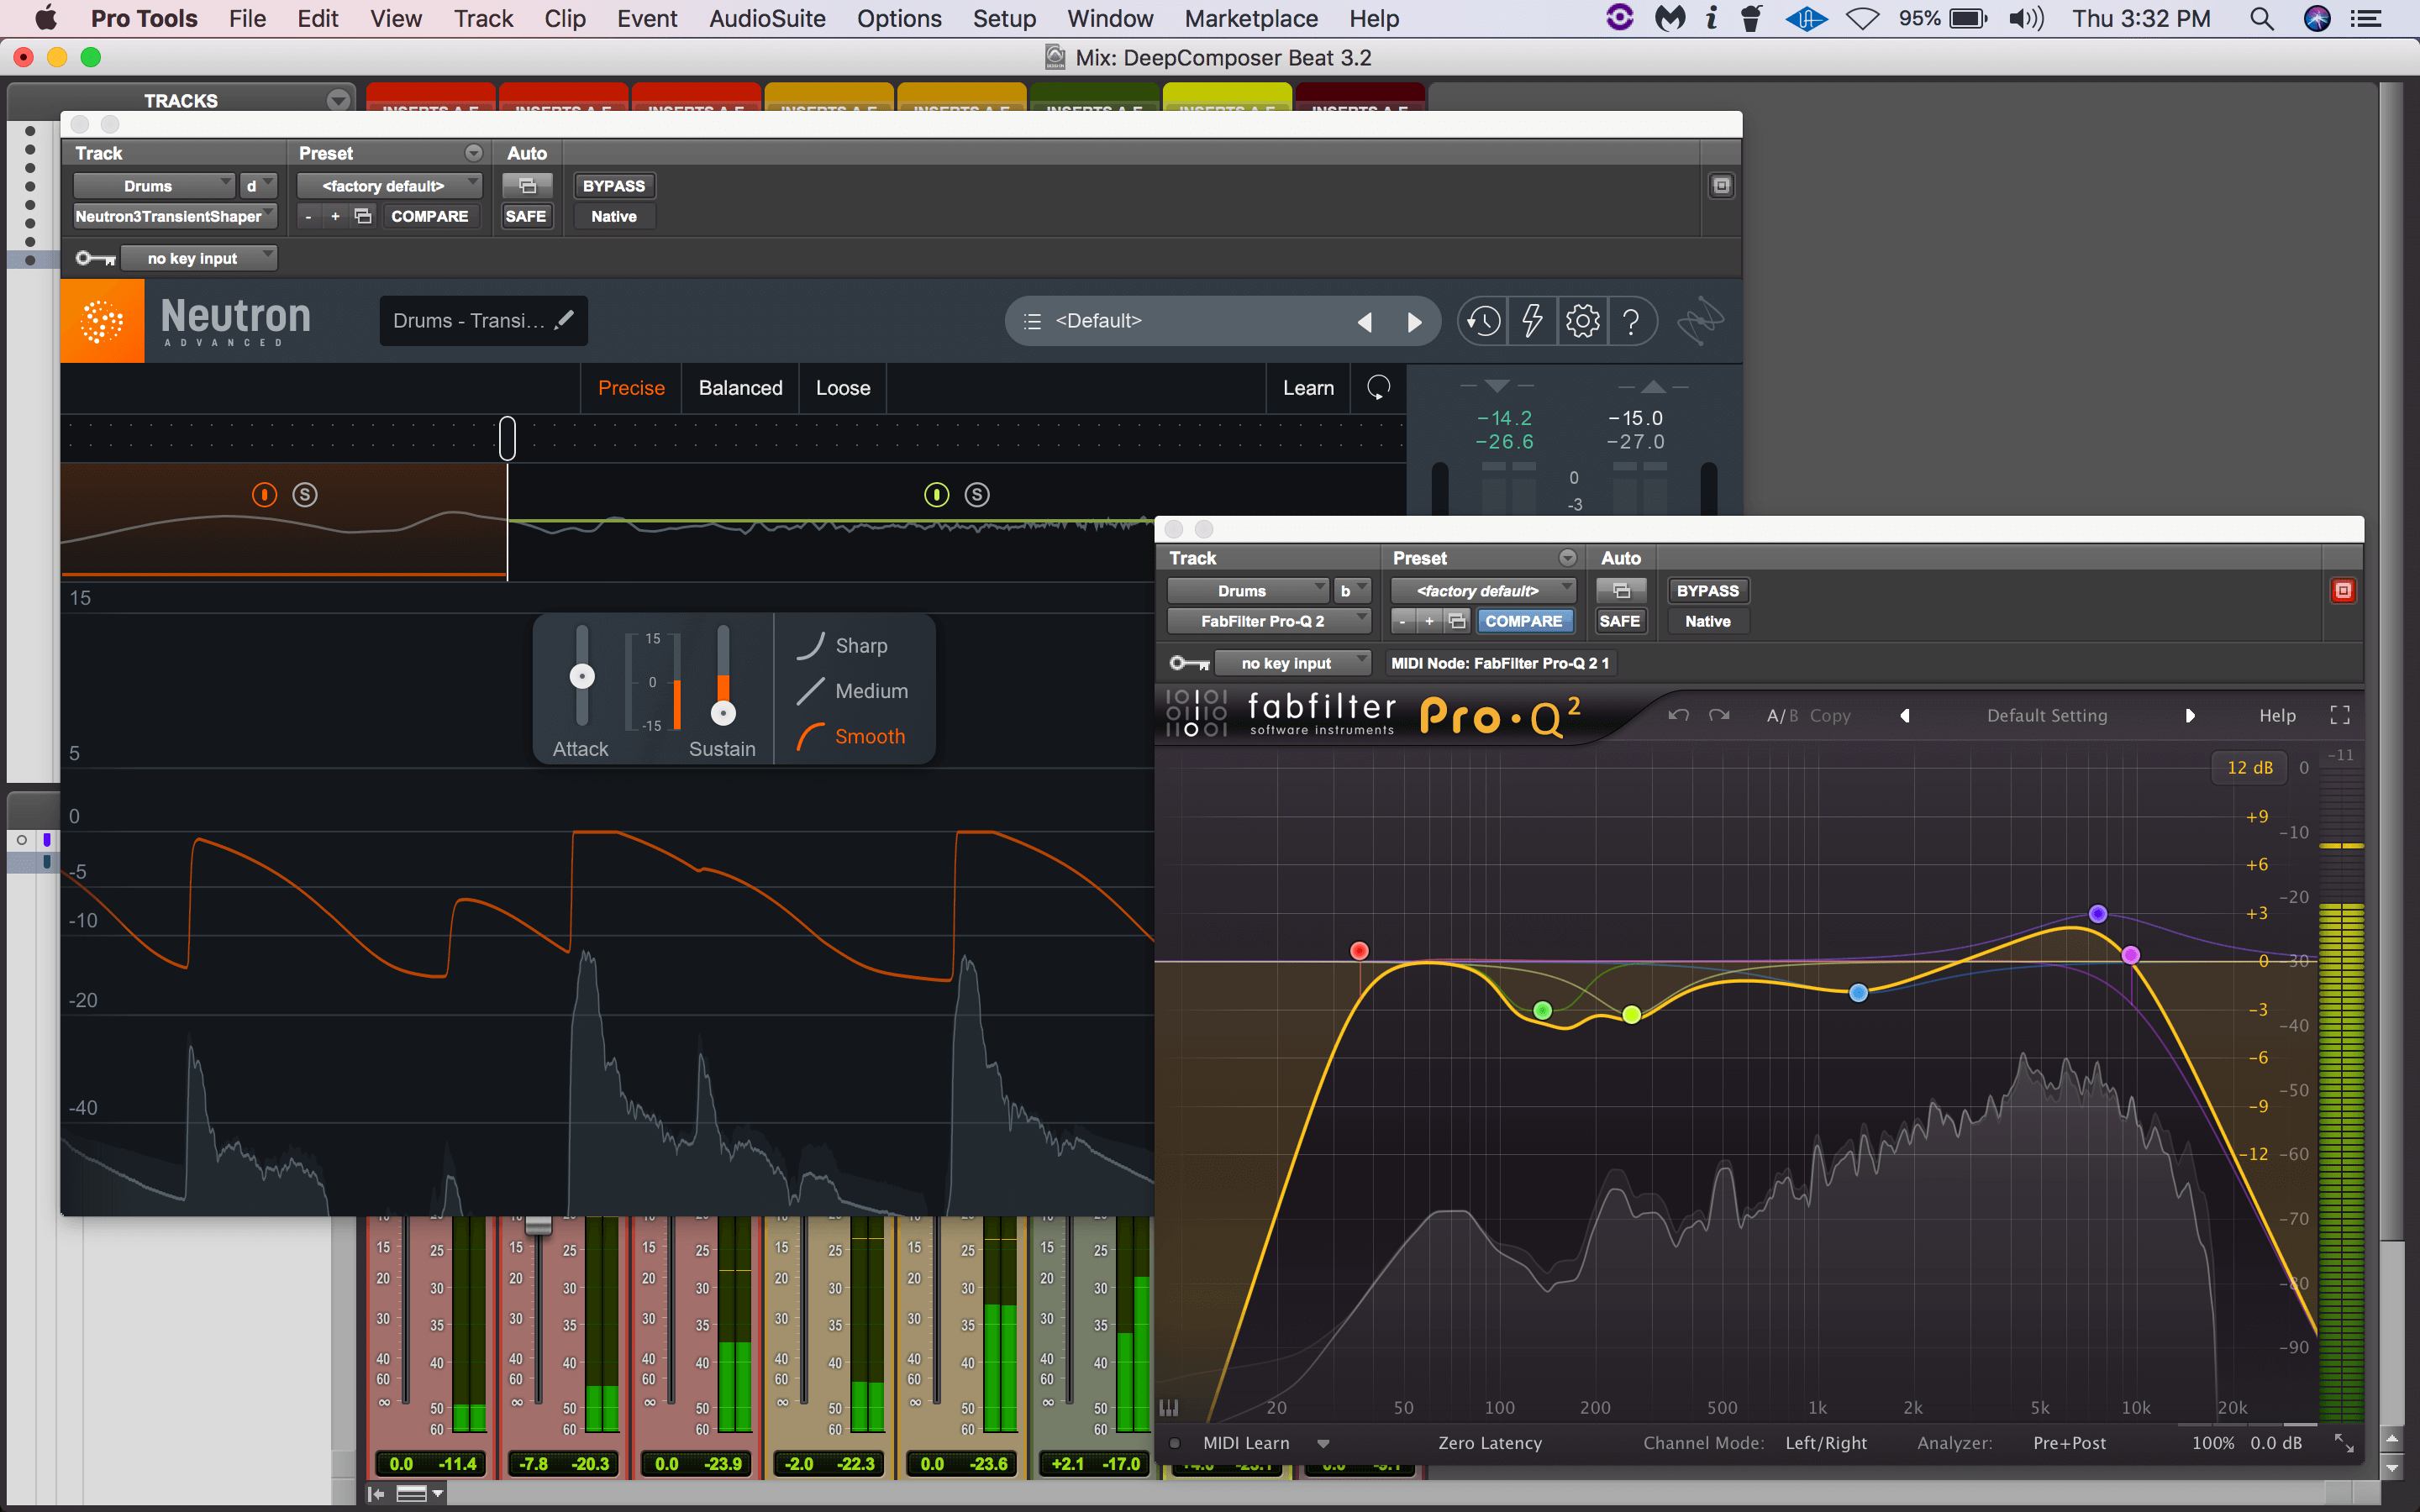Open factory default preset in Pro-Q 2 window
Viewport: 2420px width, 1512px height.
1484,591
